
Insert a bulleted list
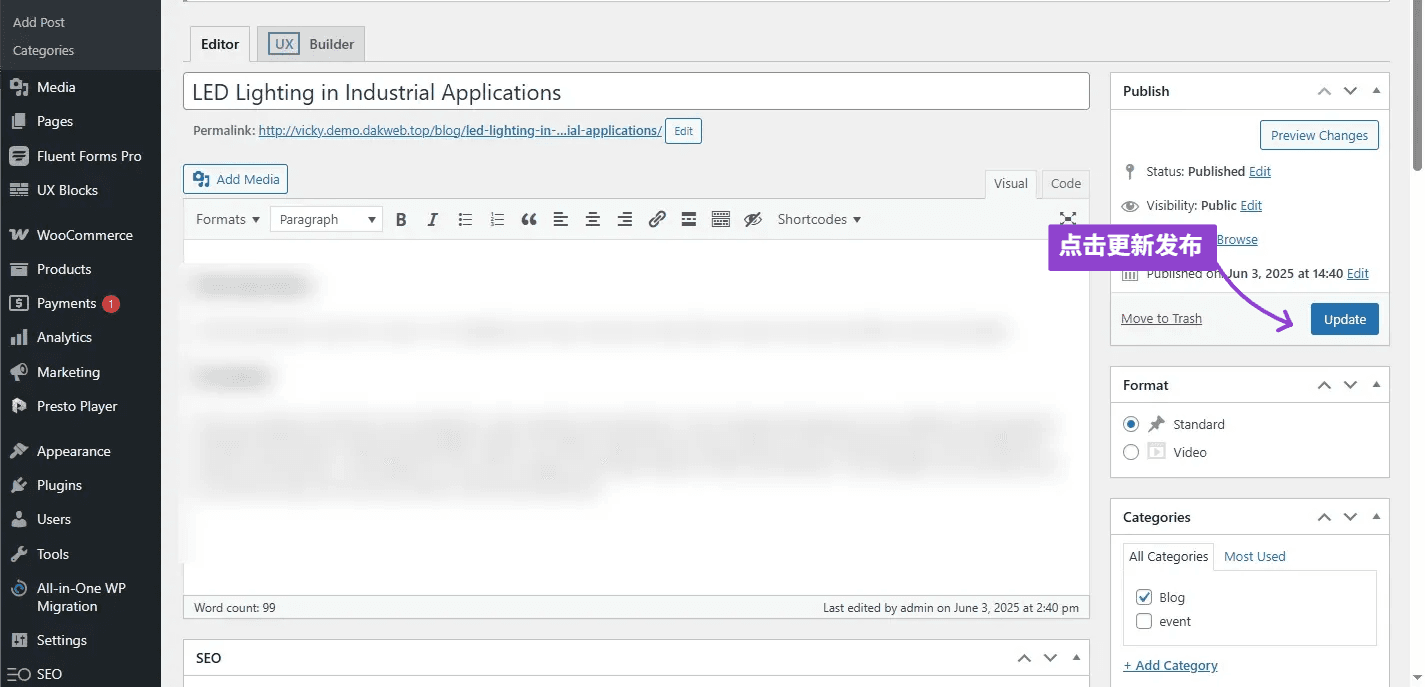click(x=465, y=220)
